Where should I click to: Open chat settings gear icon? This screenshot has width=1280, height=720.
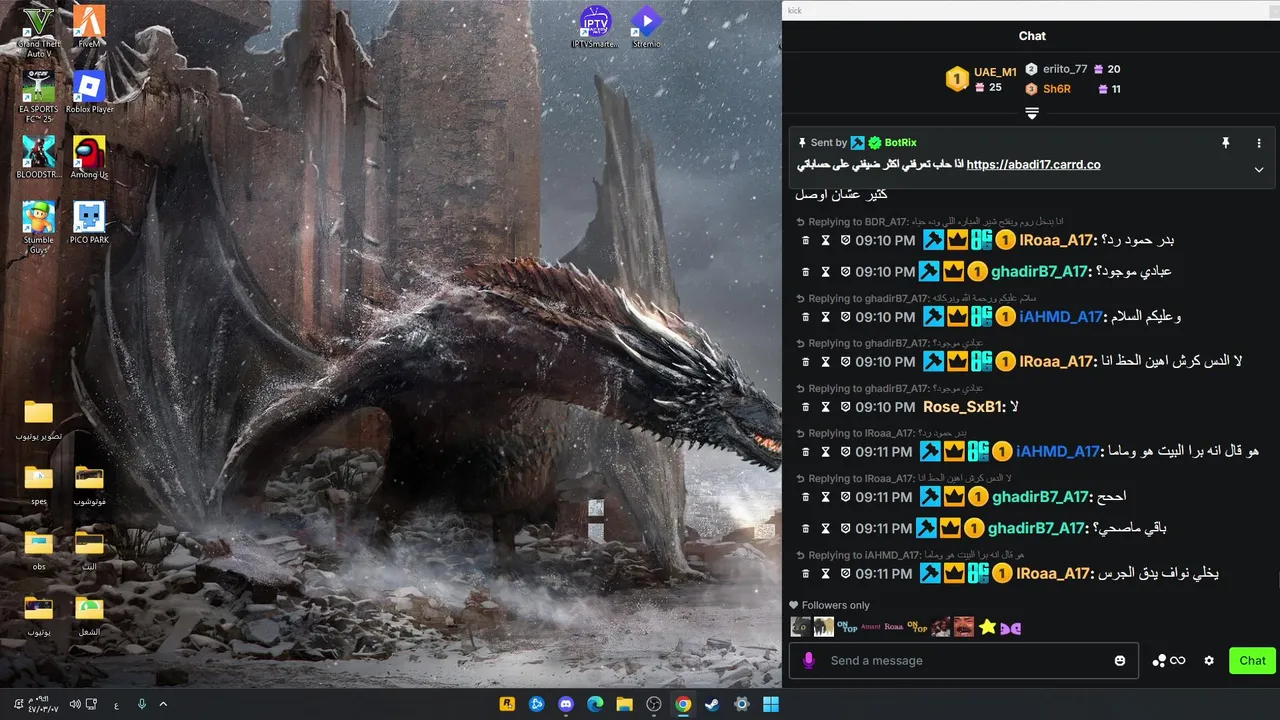pos(1209,660)
